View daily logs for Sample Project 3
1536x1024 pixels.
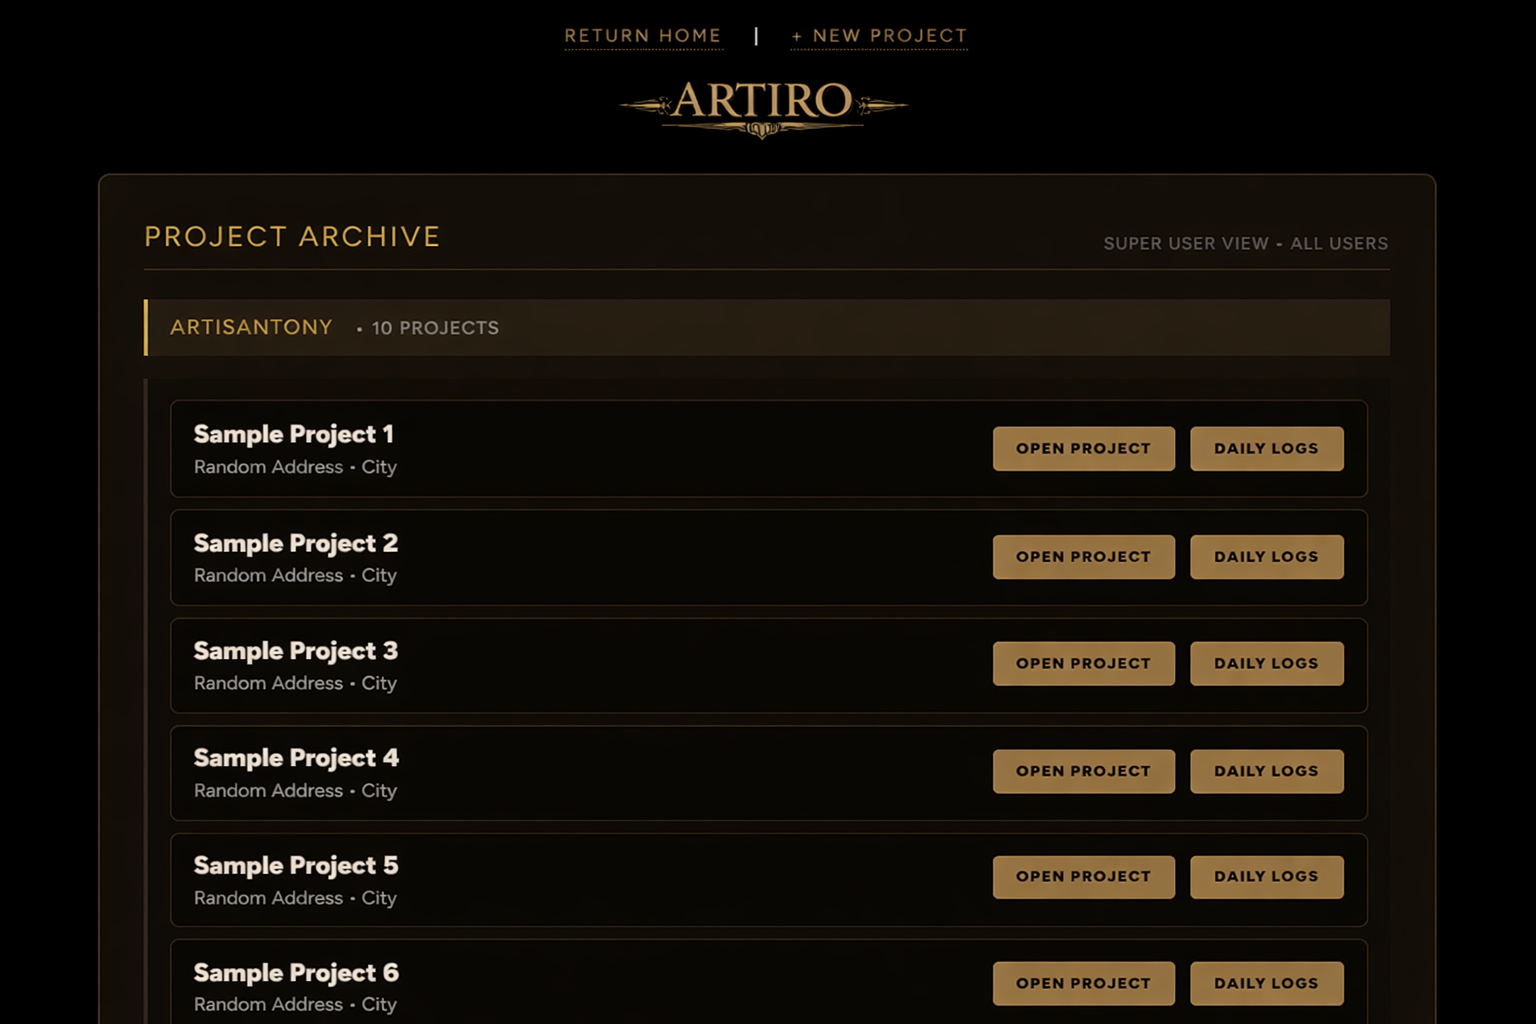pyautogui.click(x=1266, y=664)
